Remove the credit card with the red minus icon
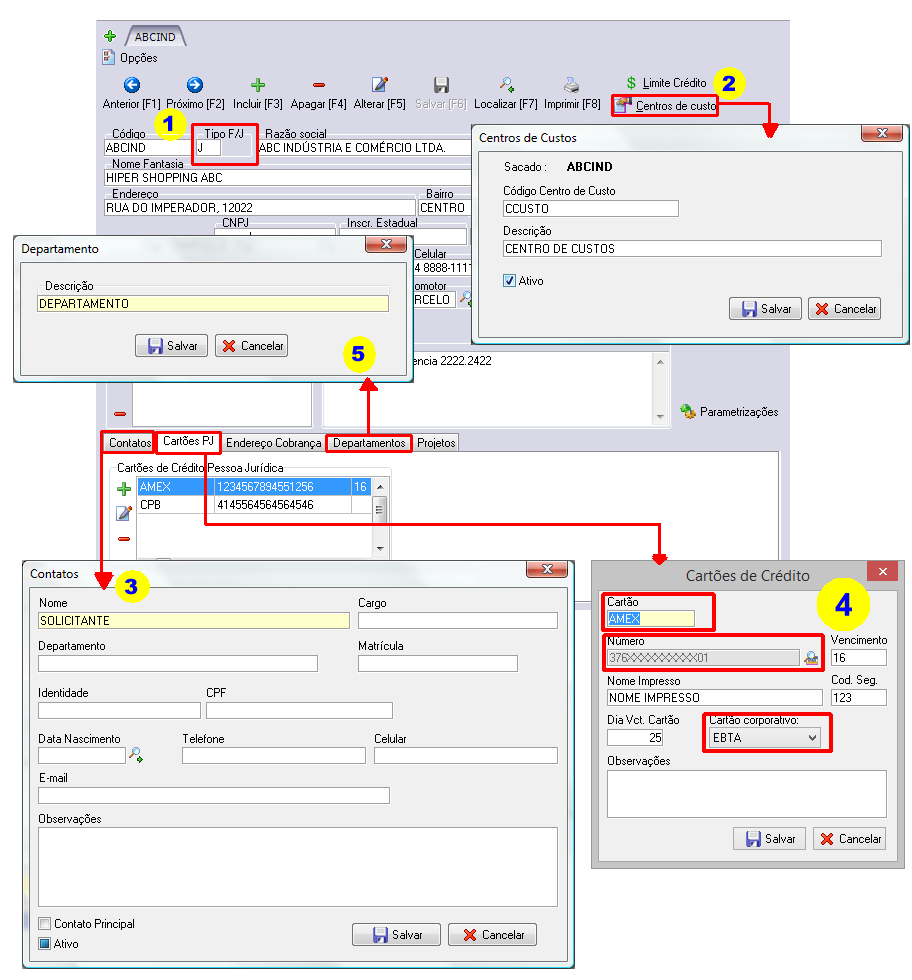 tap(124, 539)
